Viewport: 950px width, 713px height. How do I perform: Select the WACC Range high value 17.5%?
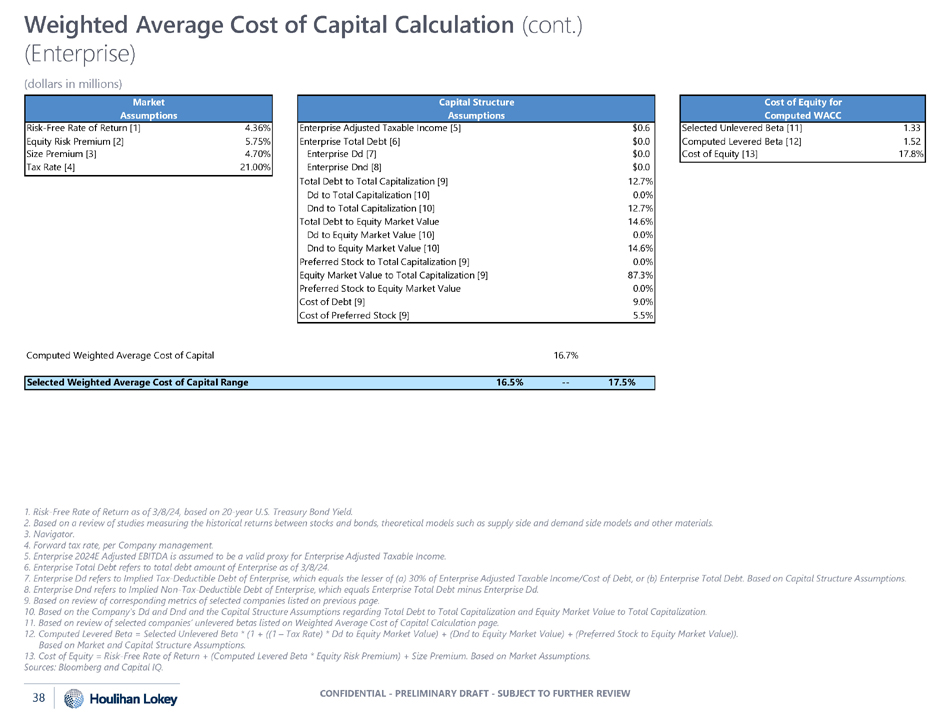point(622,382)
